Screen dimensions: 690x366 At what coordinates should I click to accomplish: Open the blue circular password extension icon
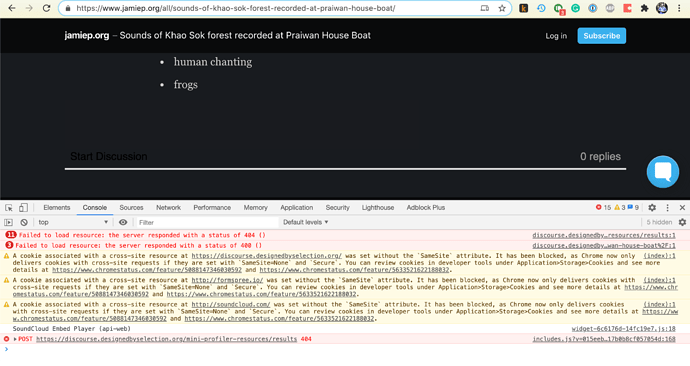(x=593, y=8)
